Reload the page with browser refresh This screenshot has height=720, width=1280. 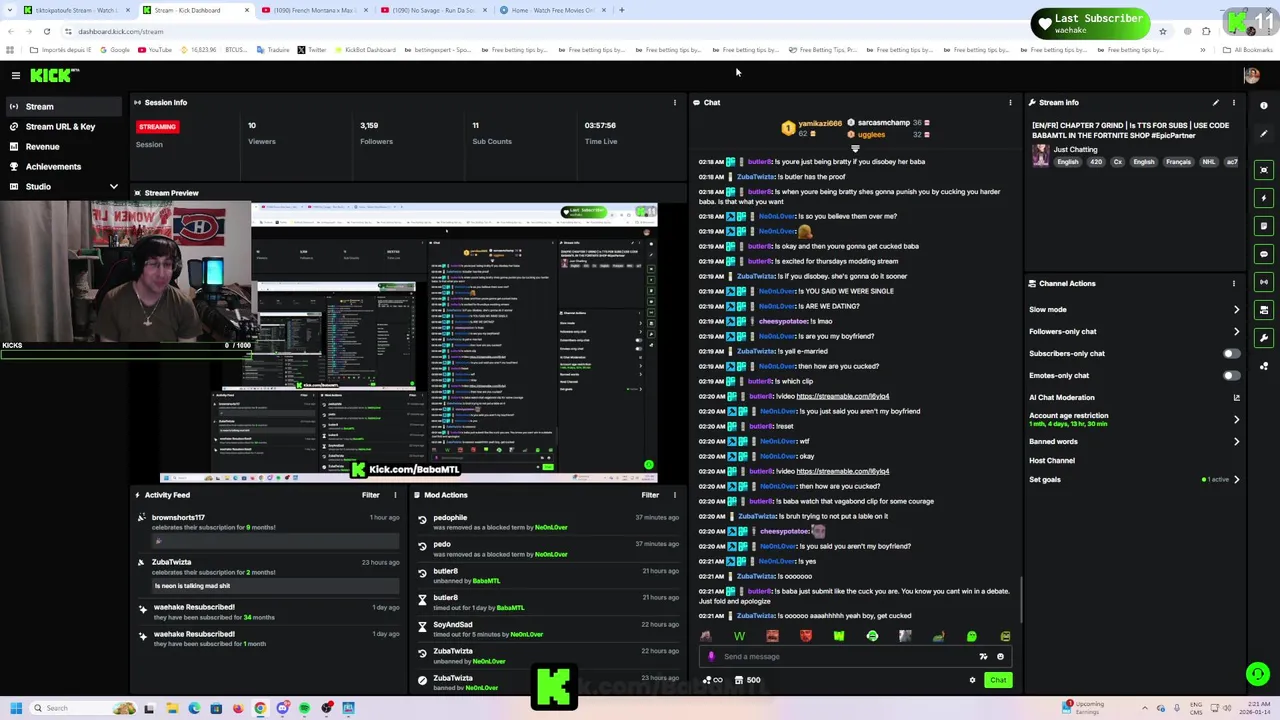pos(46,31)
